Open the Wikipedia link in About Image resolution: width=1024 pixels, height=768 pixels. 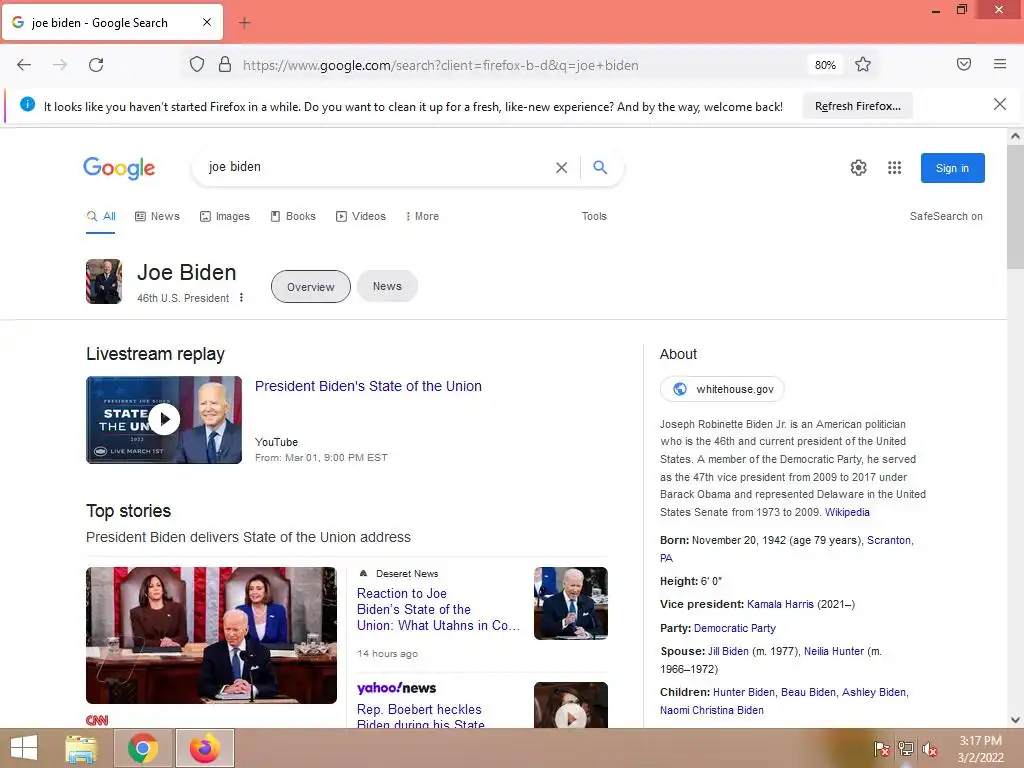click(847, 512)
